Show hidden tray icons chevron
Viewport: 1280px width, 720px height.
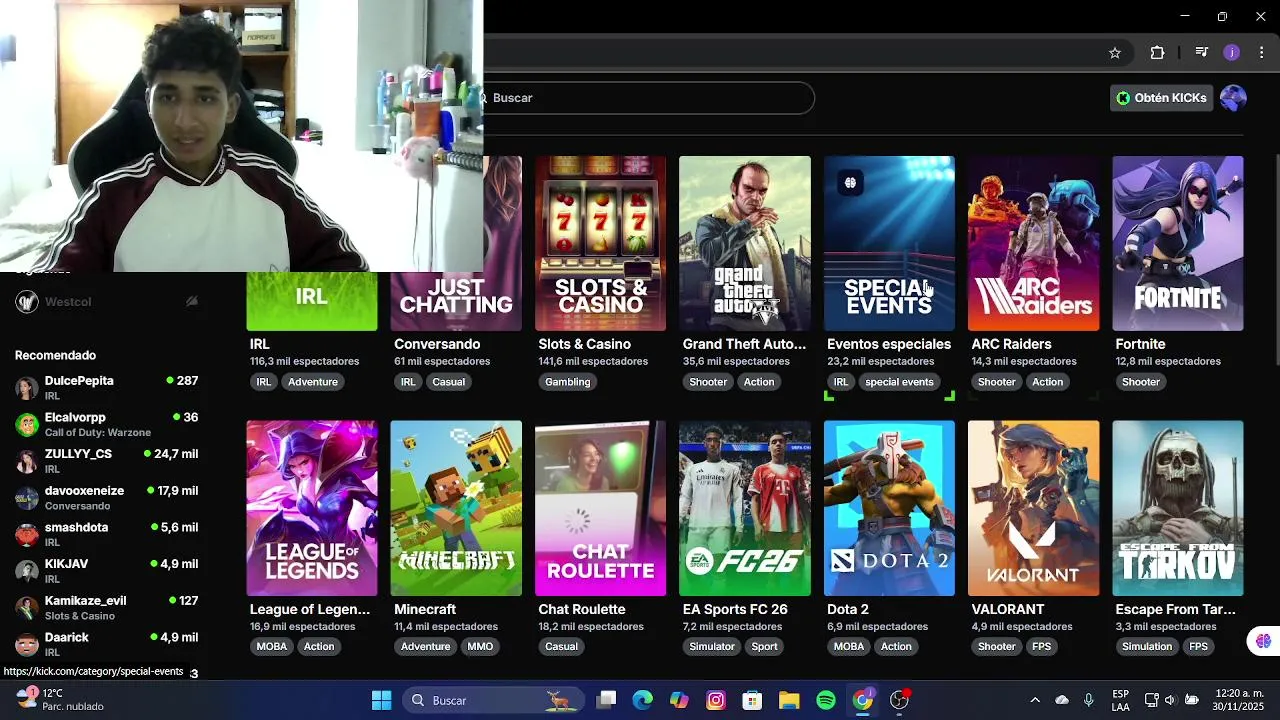click(x=1035, y=700)
